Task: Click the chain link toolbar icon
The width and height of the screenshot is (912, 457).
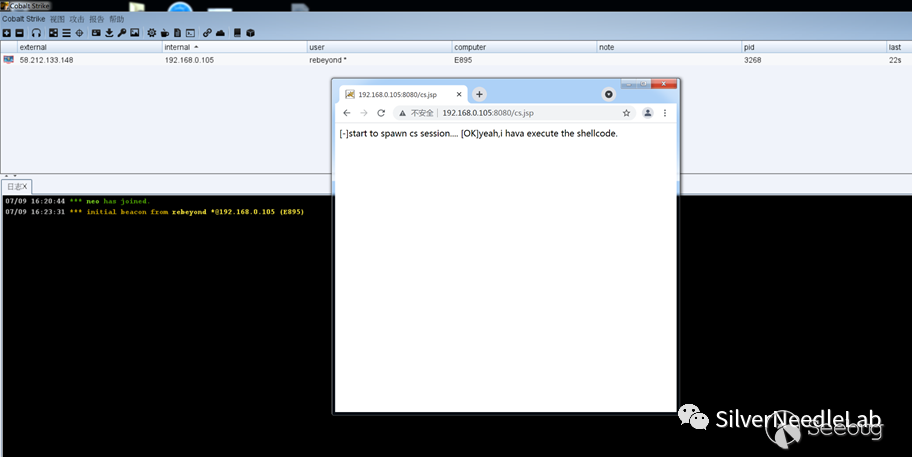Action: (206, 33)
